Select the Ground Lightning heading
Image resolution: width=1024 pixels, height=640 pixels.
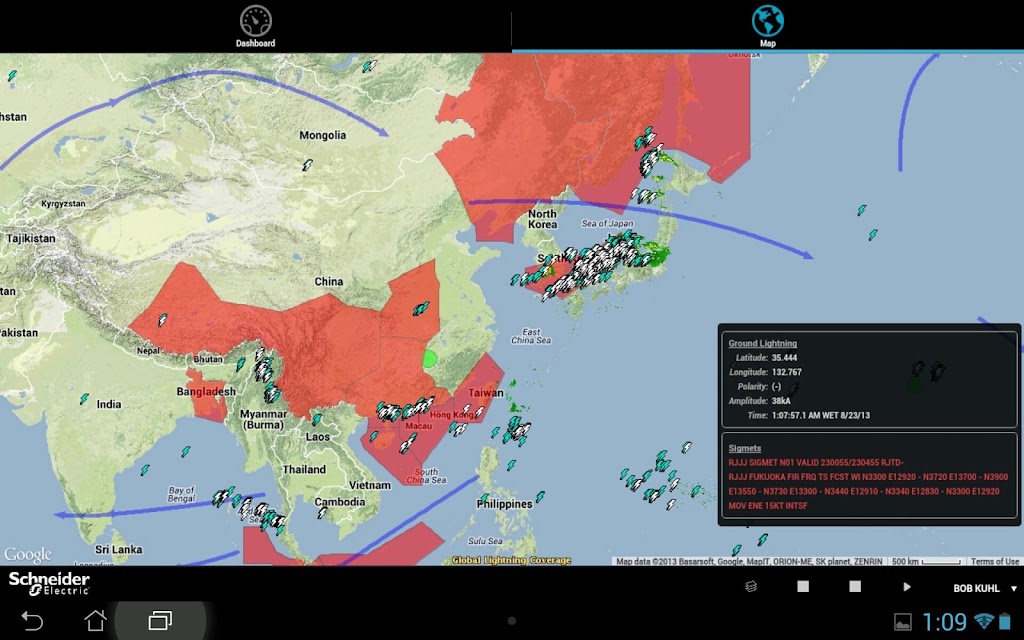[x=762, y=343]
